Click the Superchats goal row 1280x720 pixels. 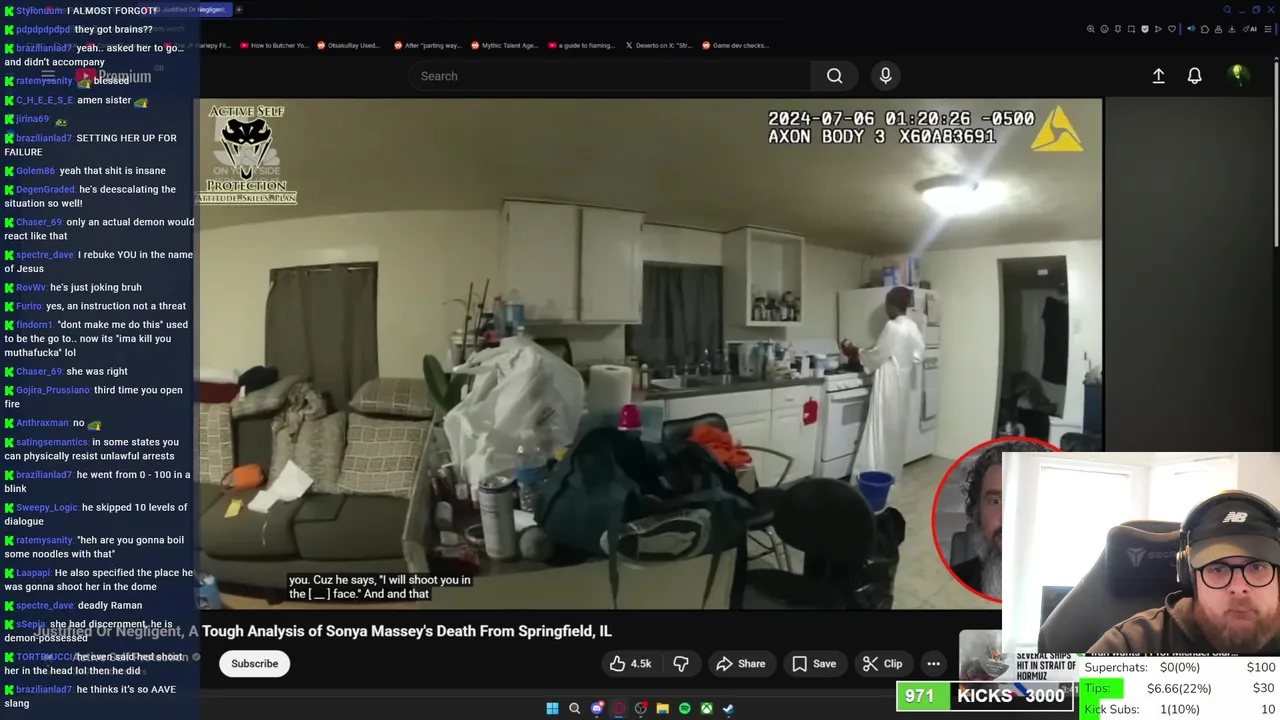pos(1180,667)
